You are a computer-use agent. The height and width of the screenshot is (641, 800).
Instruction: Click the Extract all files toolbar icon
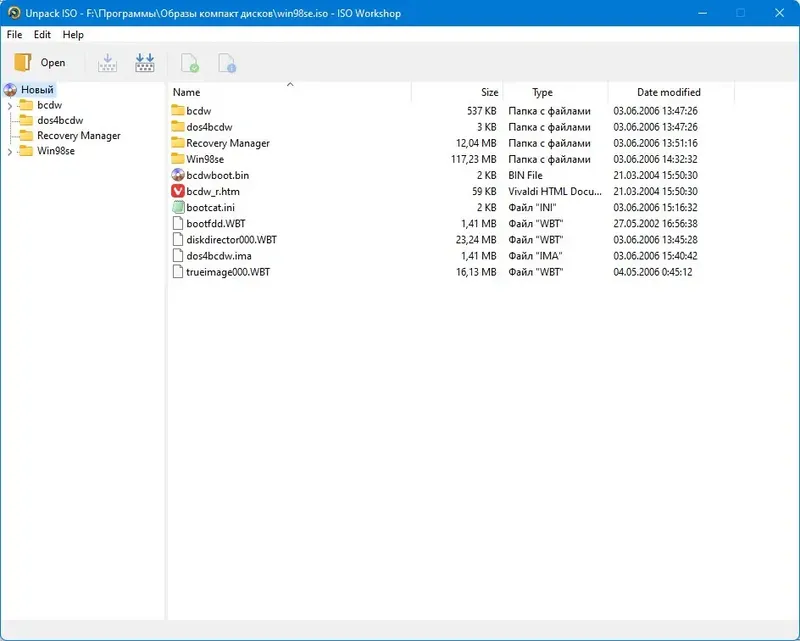[x=145, y=63]
